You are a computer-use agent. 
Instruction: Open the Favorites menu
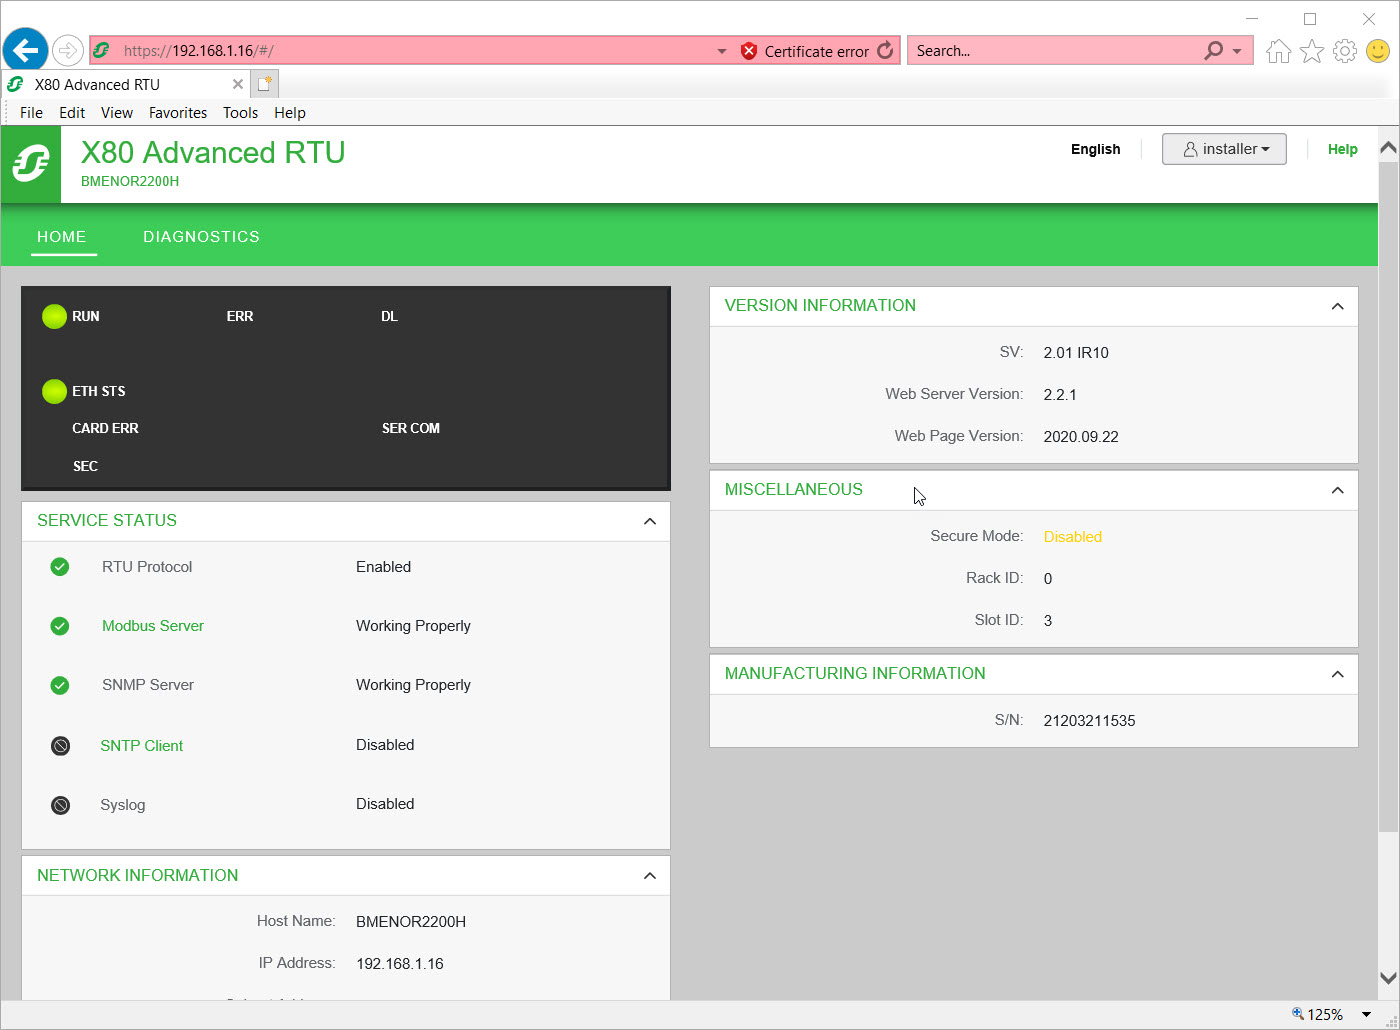(178, 113)
